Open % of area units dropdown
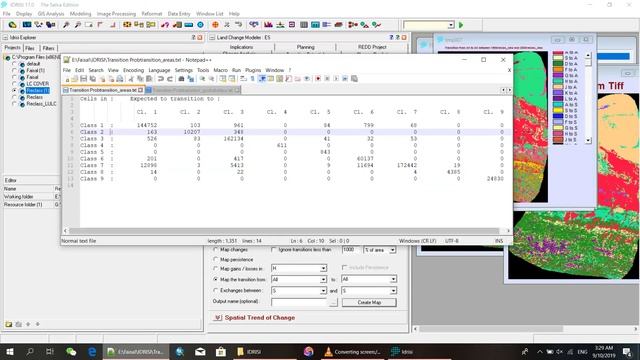The width and height of the screenshot is (640, 360). tap(392, 250)
